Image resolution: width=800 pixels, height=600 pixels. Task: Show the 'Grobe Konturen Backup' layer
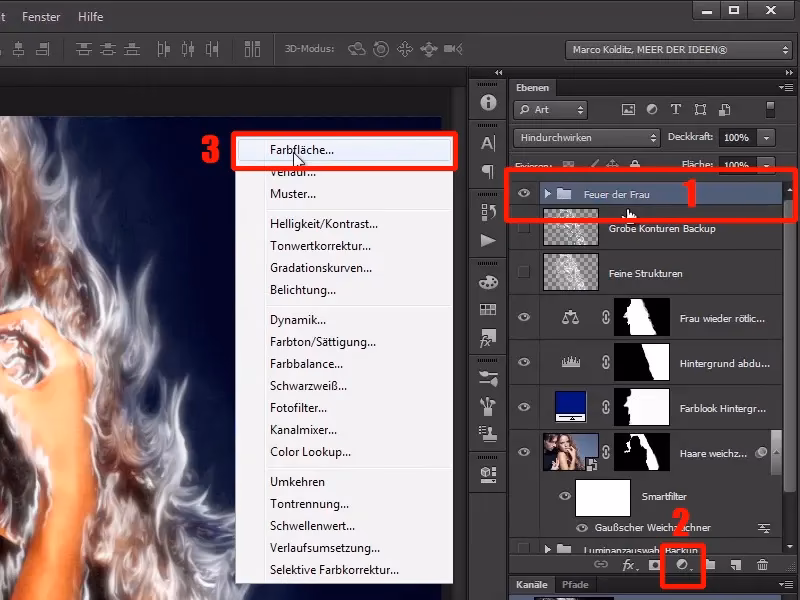point(523,227)
